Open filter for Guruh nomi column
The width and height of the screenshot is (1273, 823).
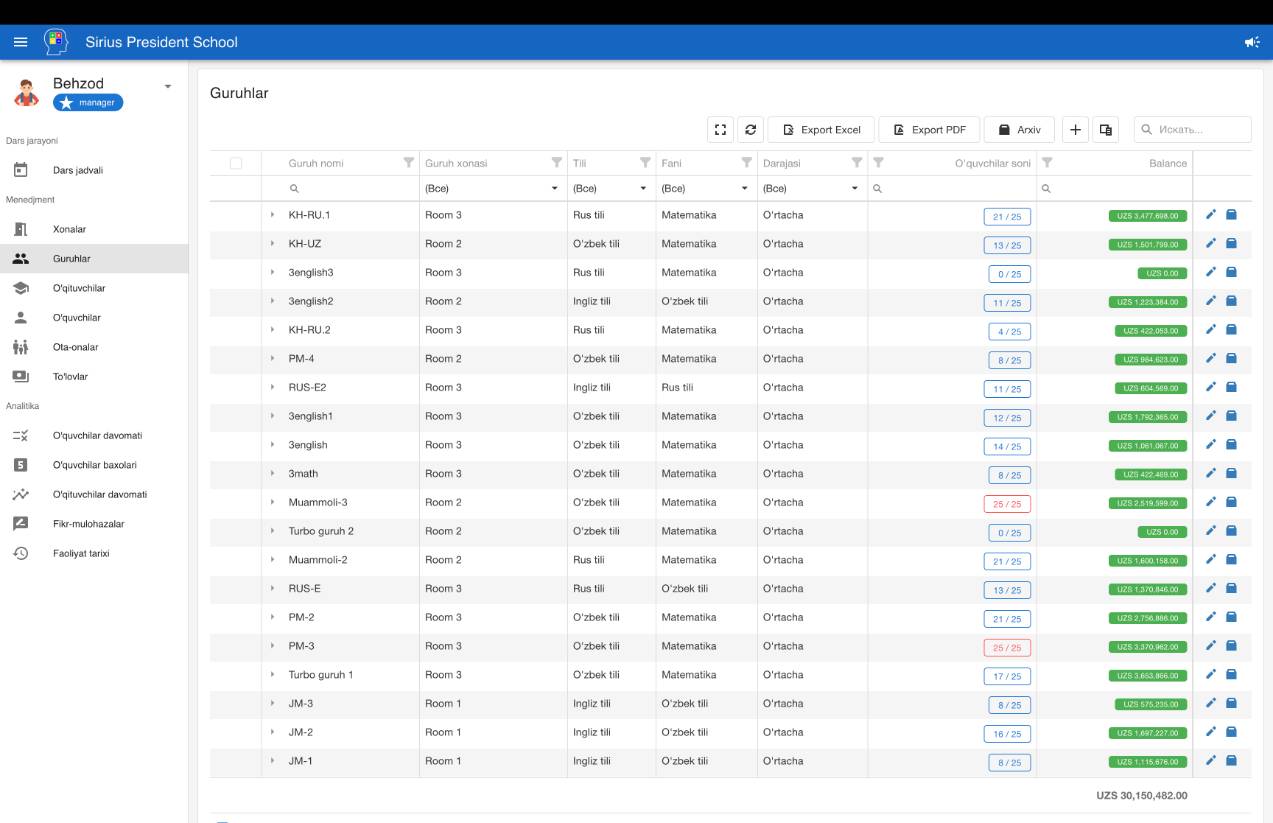408,162
